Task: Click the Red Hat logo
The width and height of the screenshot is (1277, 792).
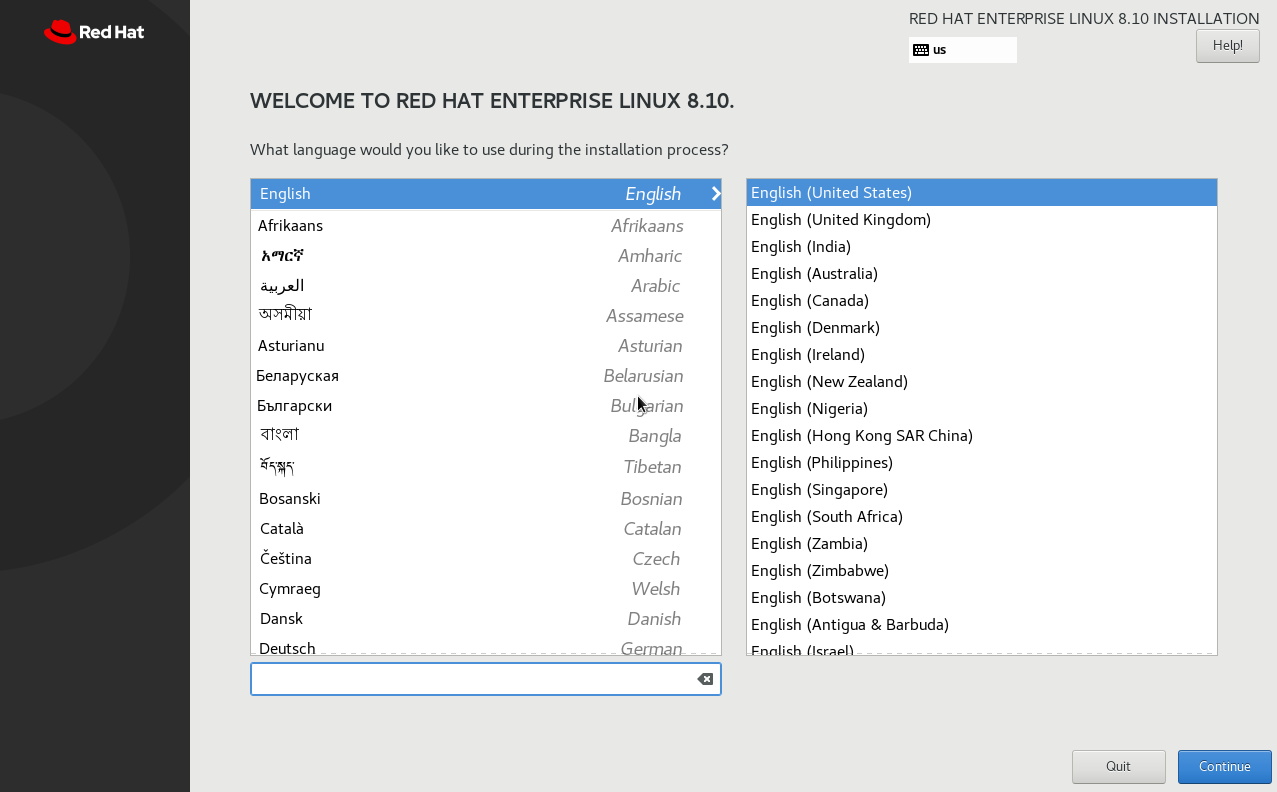Action: tap(93, 31)
